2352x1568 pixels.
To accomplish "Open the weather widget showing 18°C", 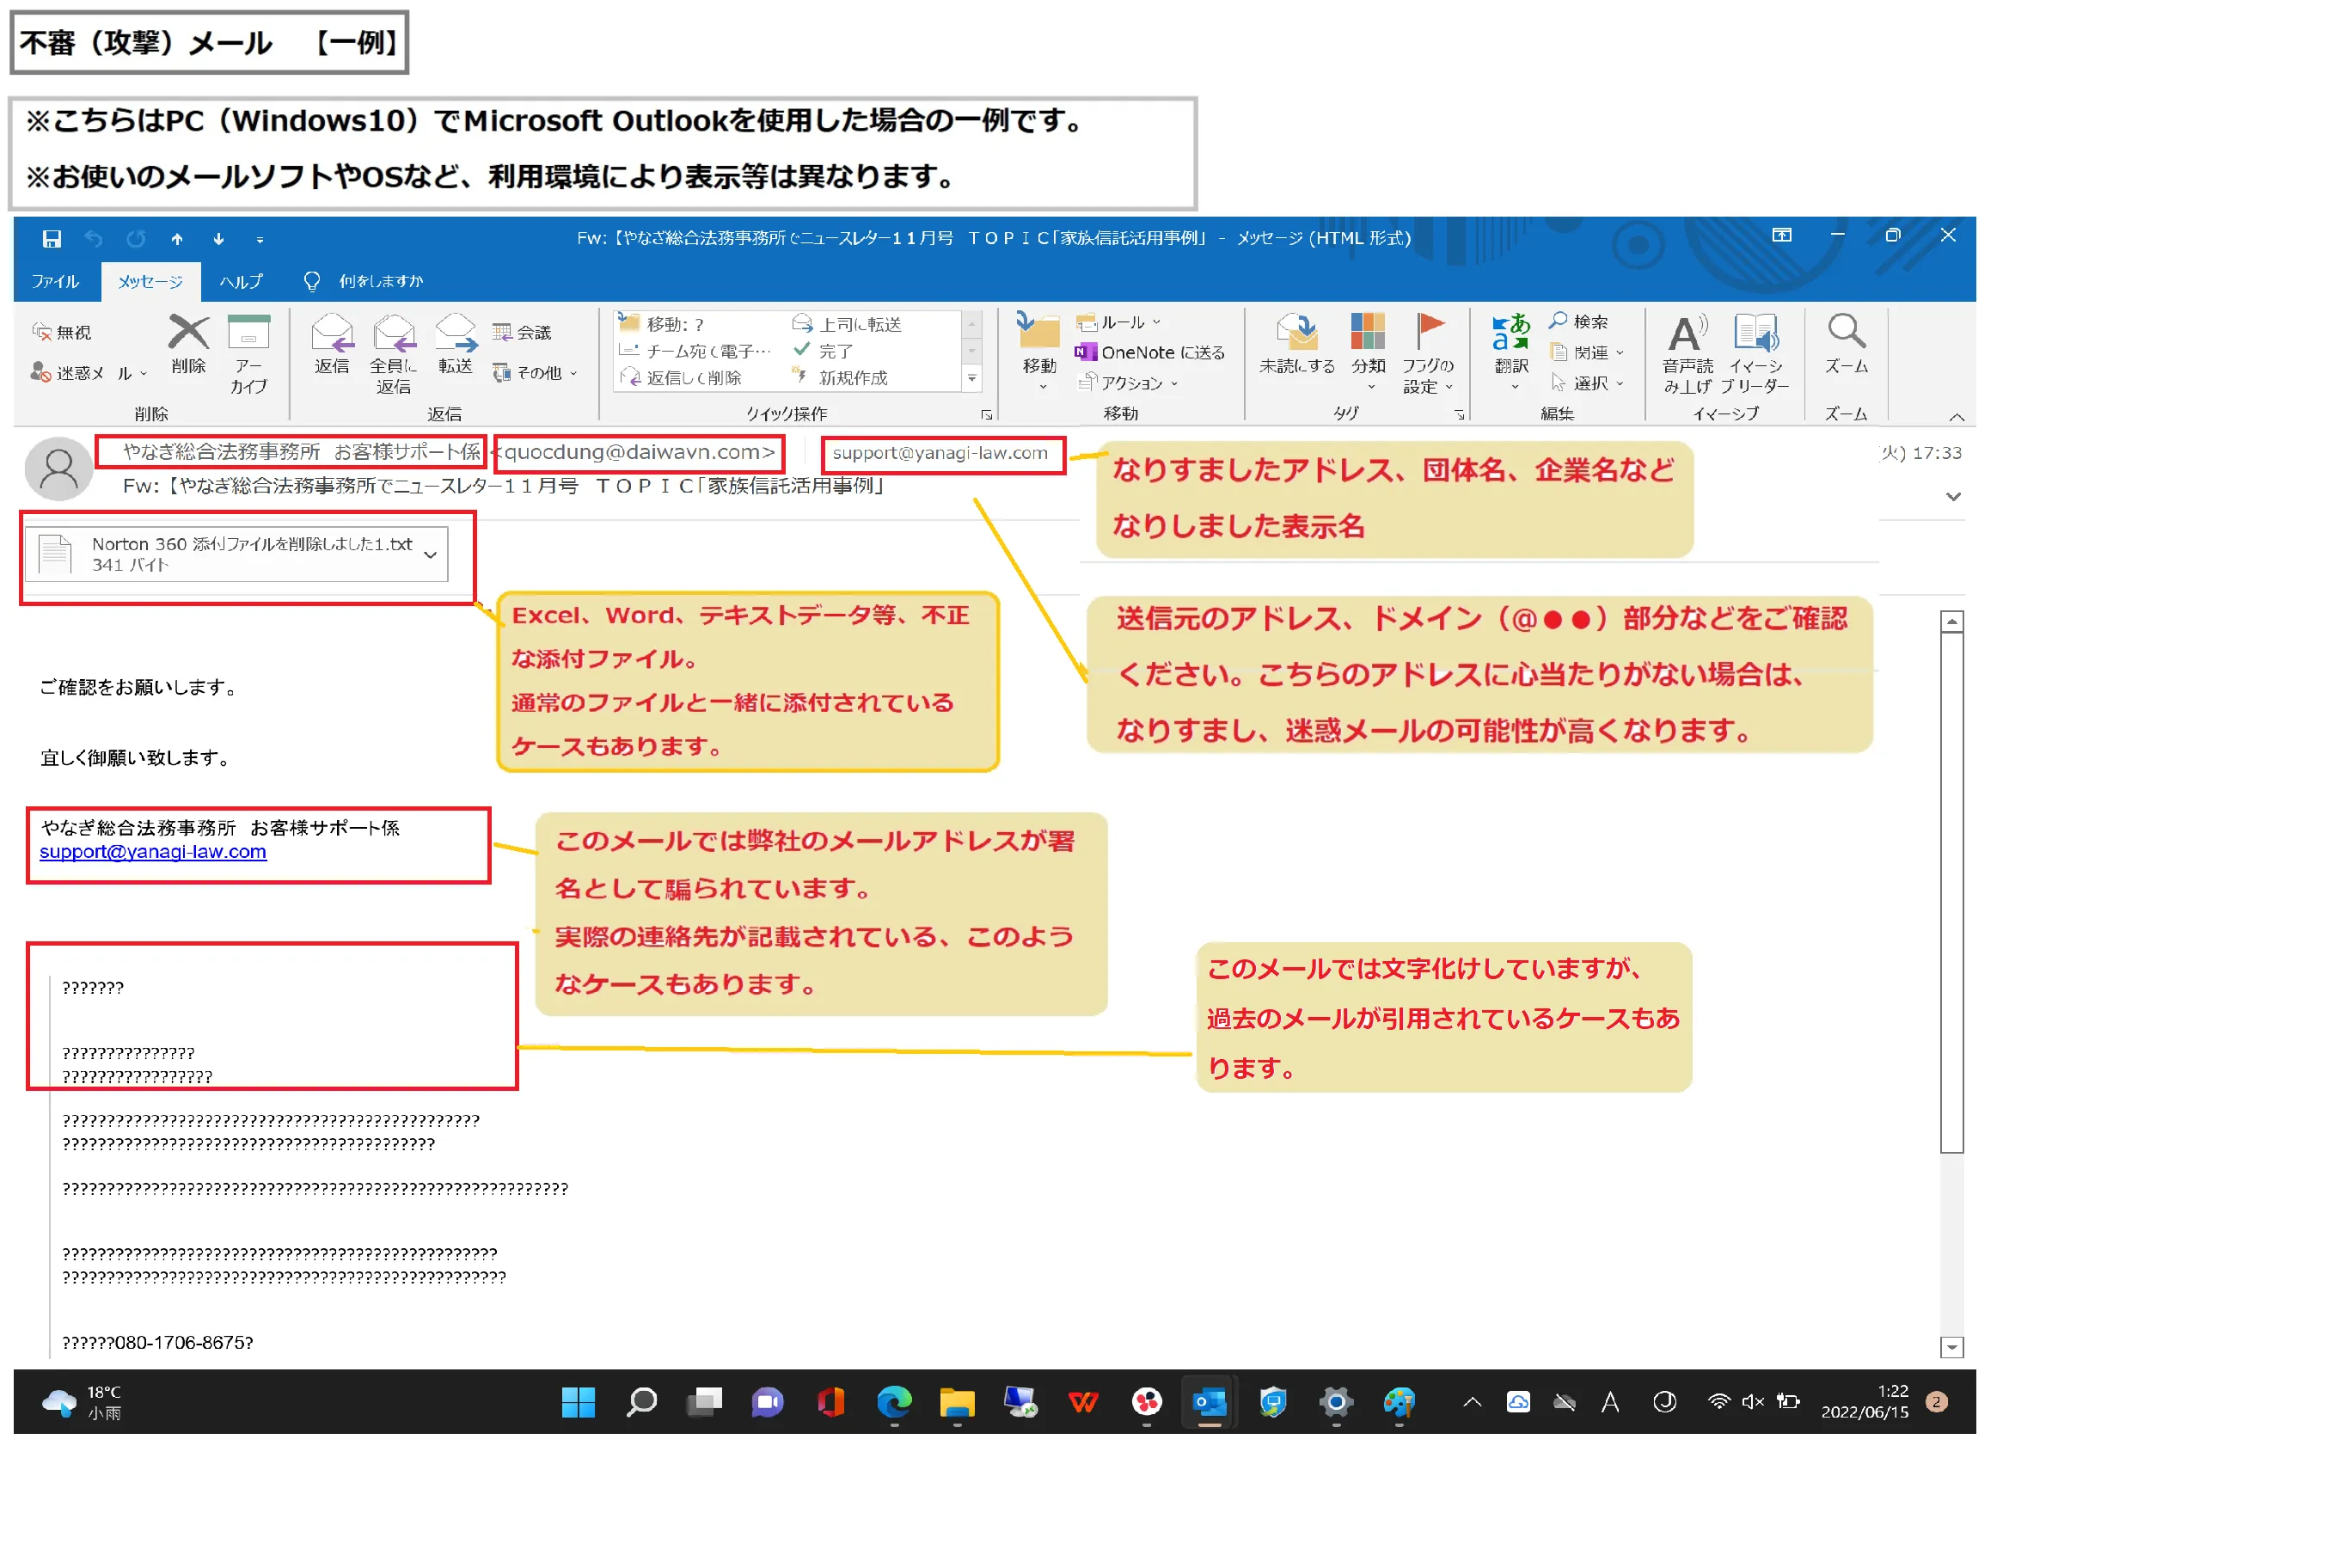I will 82,1402.
